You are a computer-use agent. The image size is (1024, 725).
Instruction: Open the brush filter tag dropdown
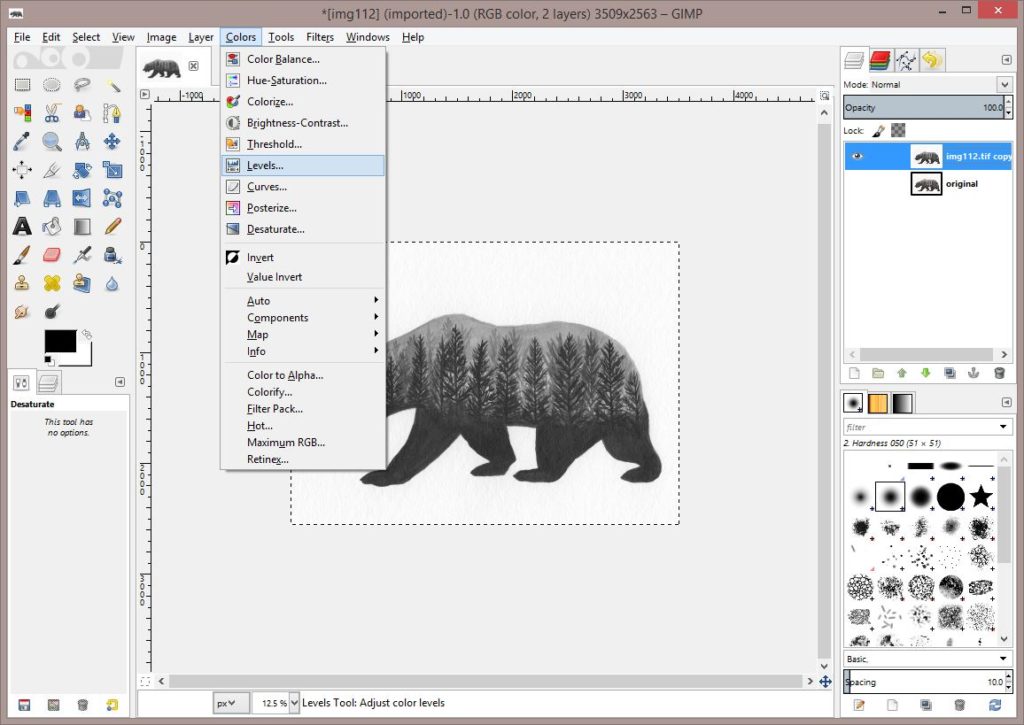click(1003, 427)
